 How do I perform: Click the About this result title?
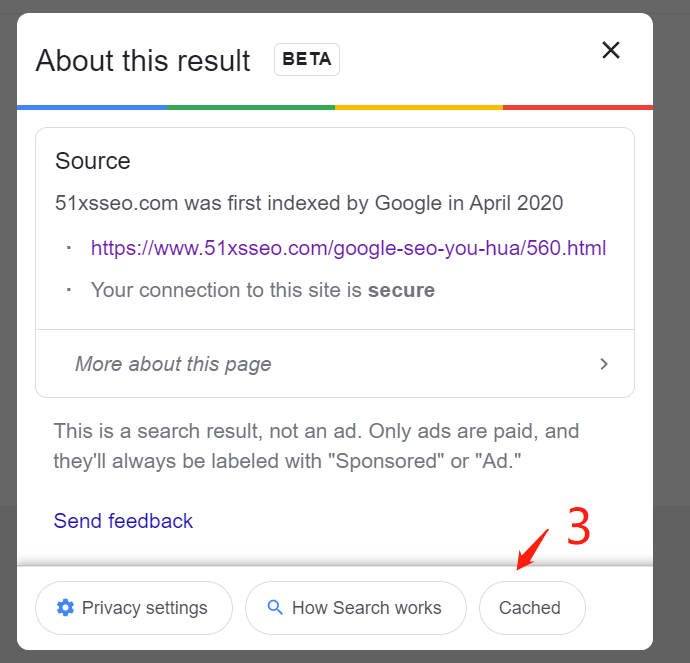[143, 61]
